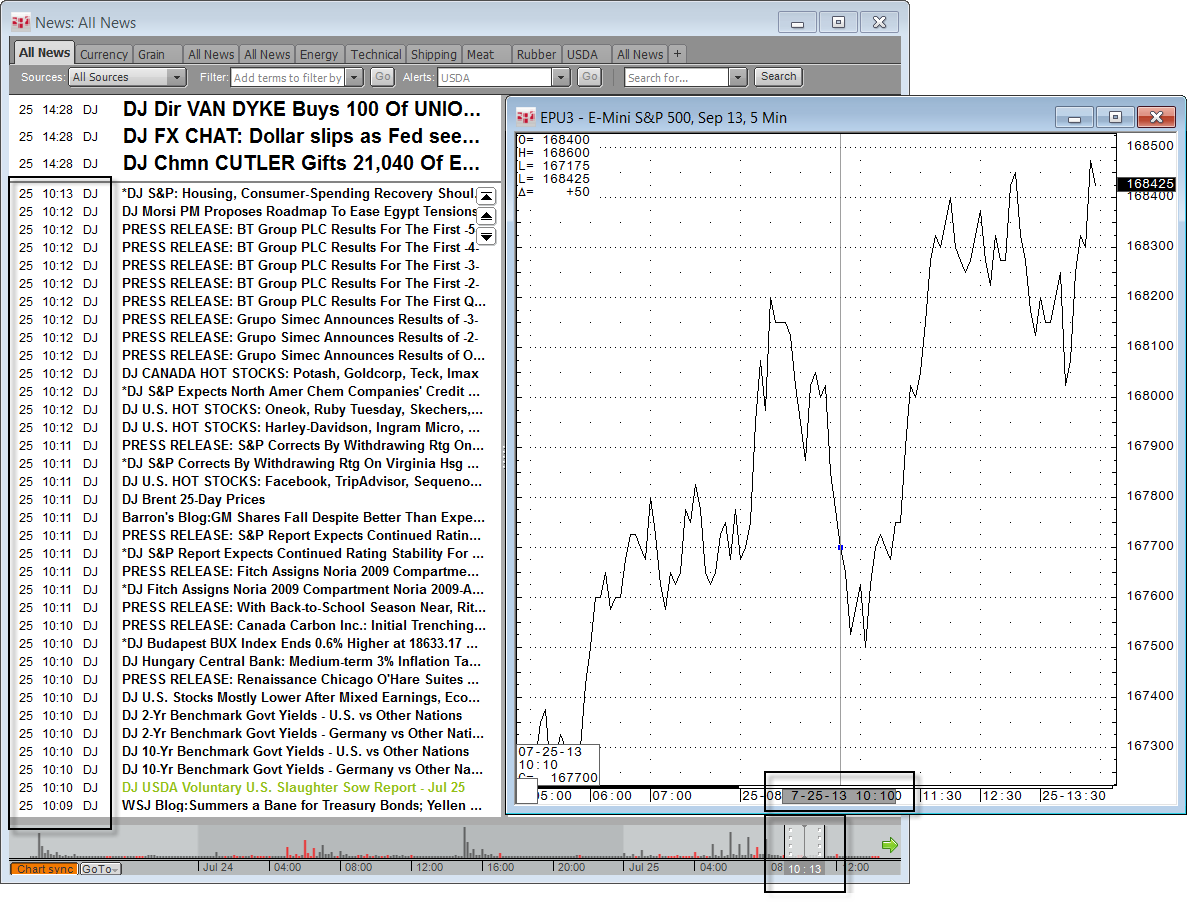The height and width of the screenshot is (902, 1187).
Task: Click the scroll-to-top arrow in news list
Action: (x=486, y=197)
